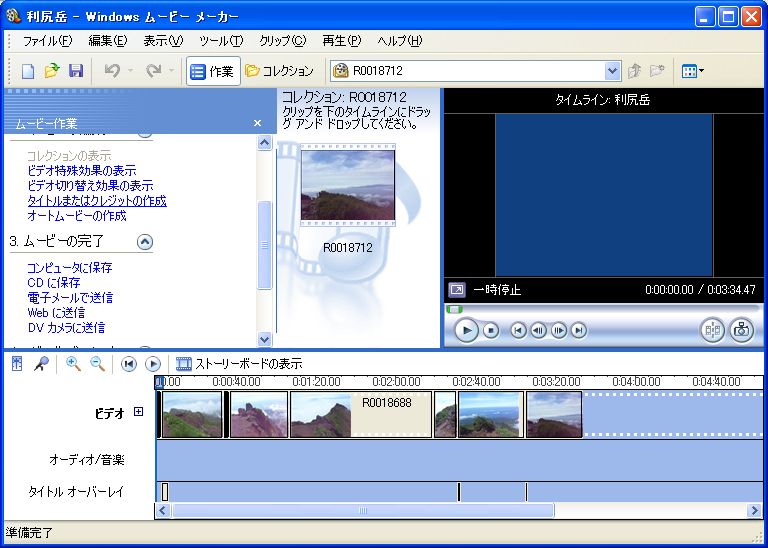Zoom in on the timeline
Image resolution: width=768 pixels, height=548 pixels.
(x=73, y=364)
